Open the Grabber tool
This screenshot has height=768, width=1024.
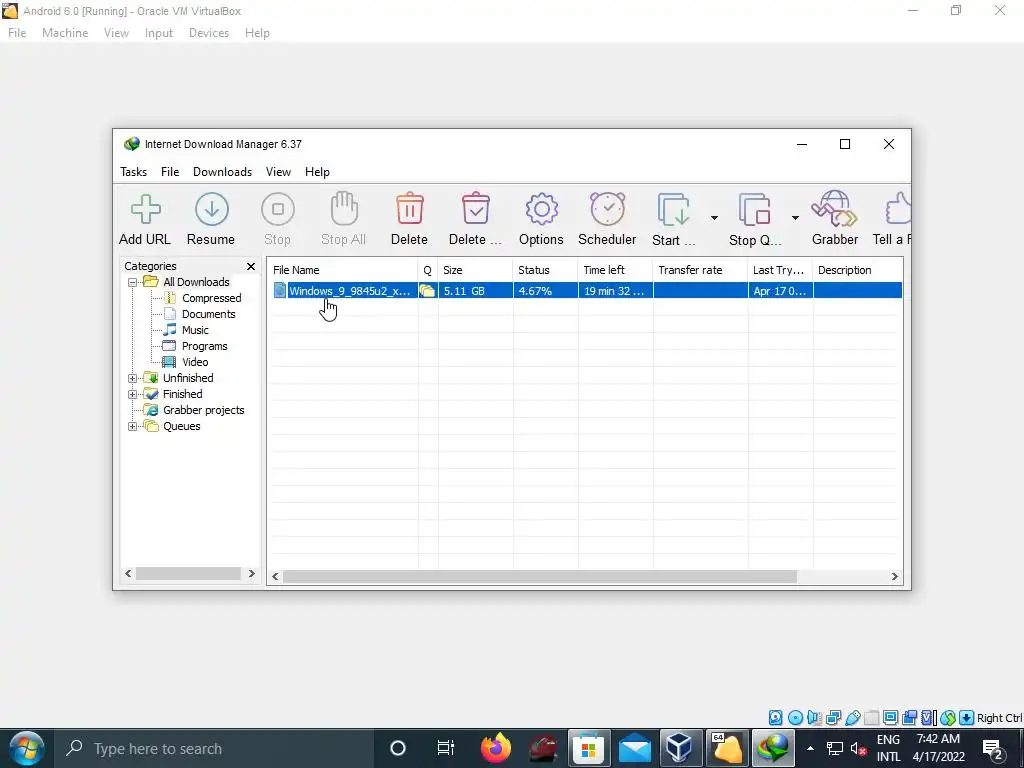pyautogui.click(x=835, y=219)
